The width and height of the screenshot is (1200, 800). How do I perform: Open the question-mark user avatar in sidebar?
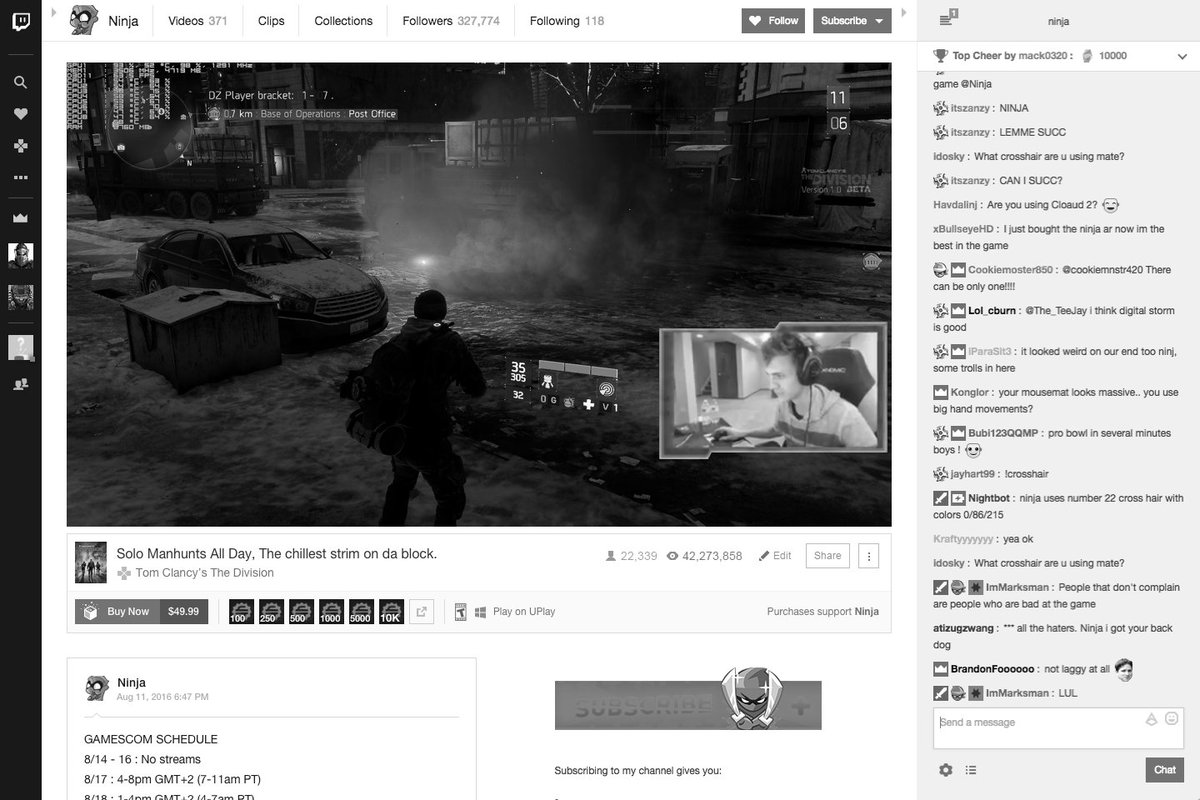(20, 347)
